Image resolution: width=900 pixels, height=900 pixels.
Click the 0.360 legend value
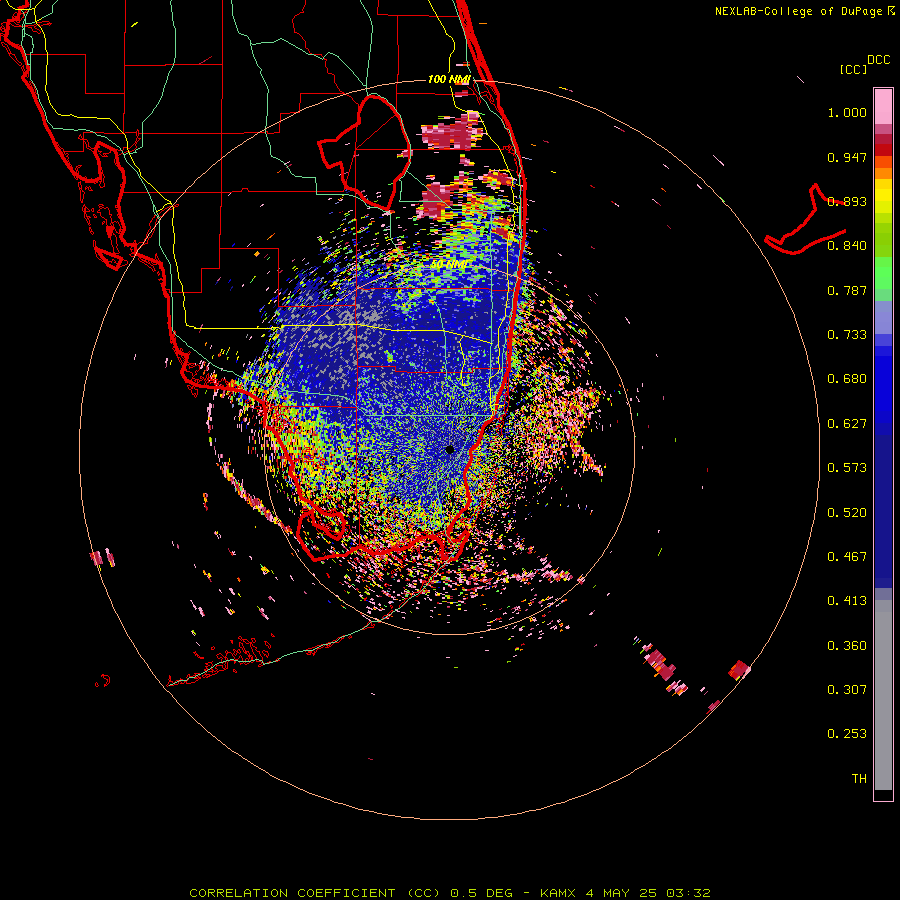847,646
